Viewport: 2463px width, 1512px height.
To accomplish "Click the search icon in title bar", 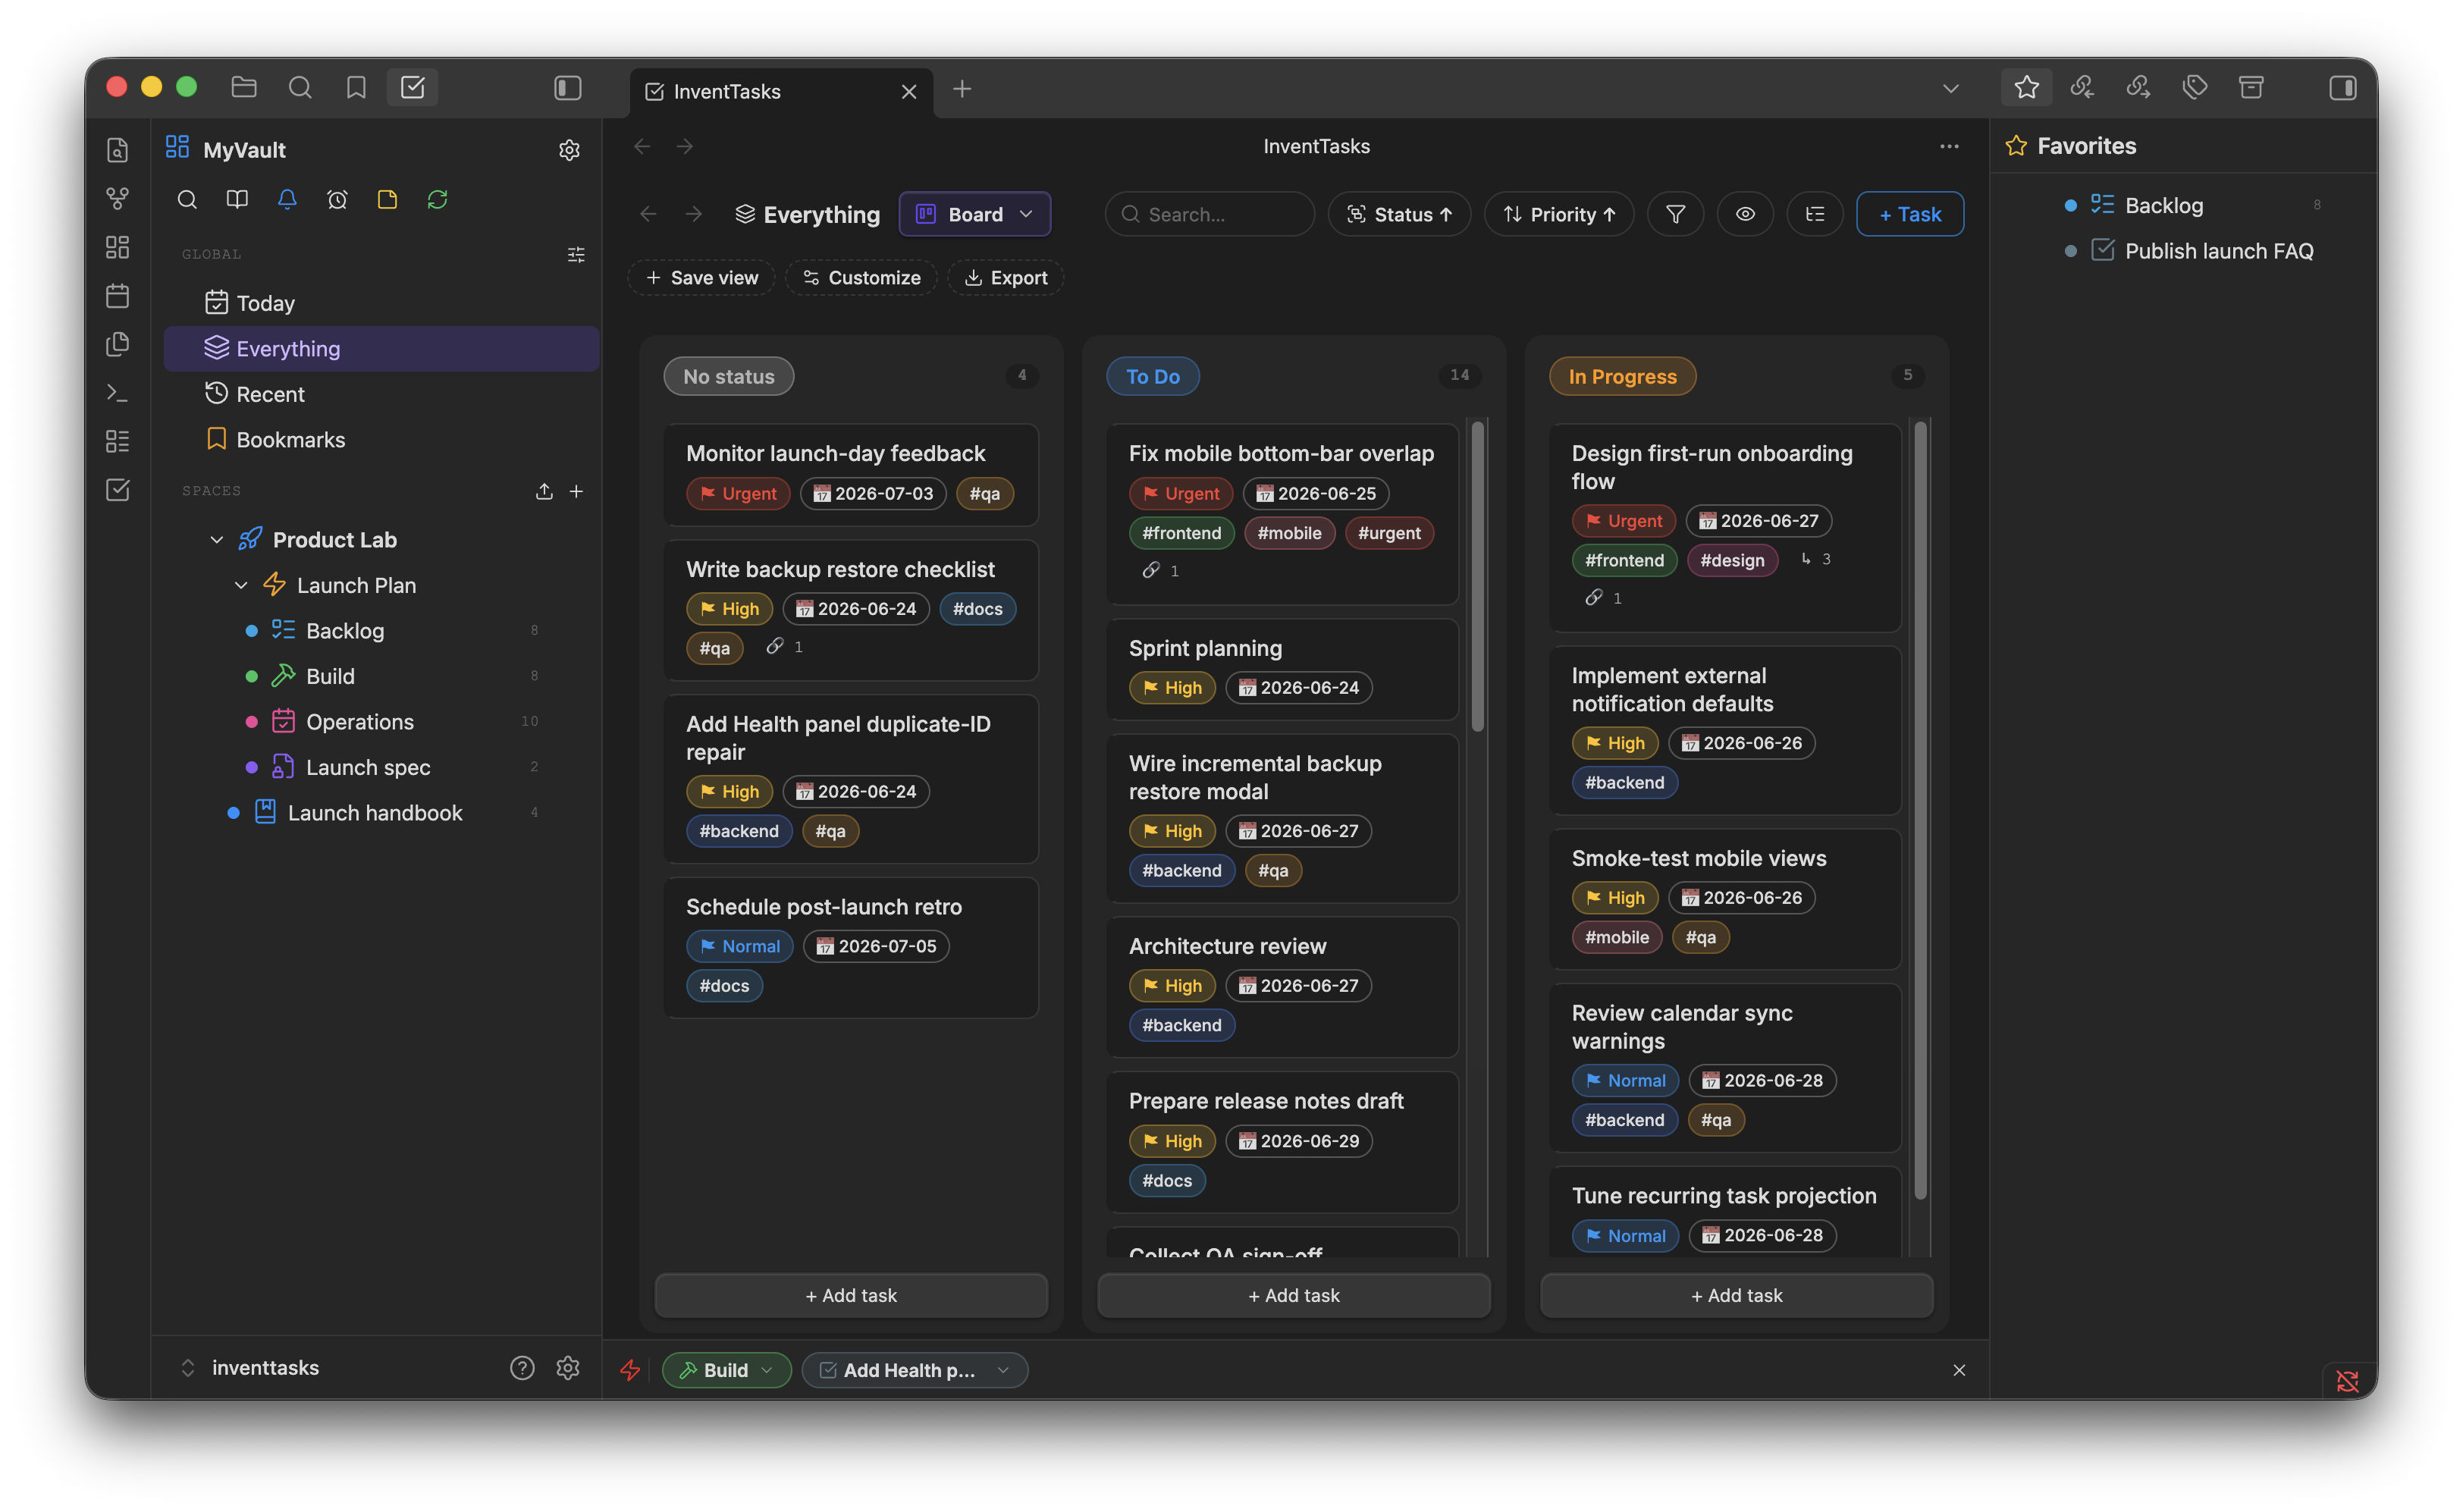I will 299,88.
